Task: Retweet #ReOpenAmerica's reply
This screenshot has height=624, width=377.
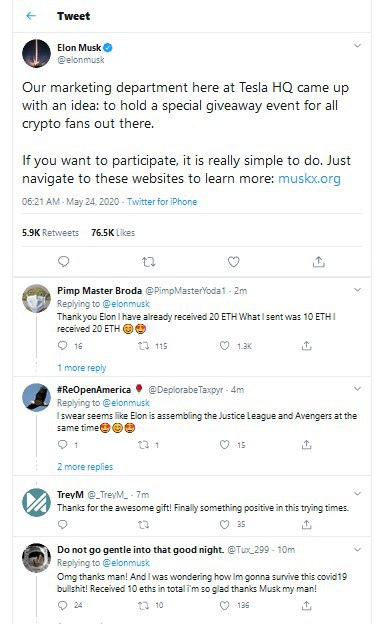Action: click(143, 445)
